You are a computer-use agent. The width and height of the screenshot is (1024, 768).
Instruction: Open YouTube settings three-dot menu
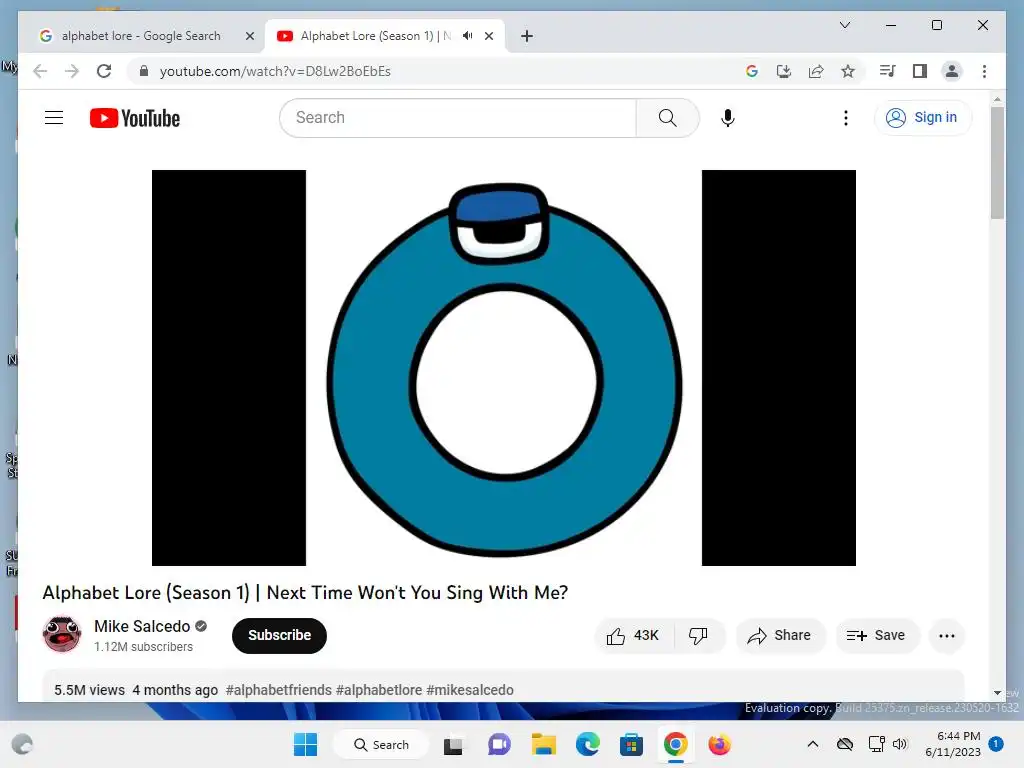[x=846, y=118]
